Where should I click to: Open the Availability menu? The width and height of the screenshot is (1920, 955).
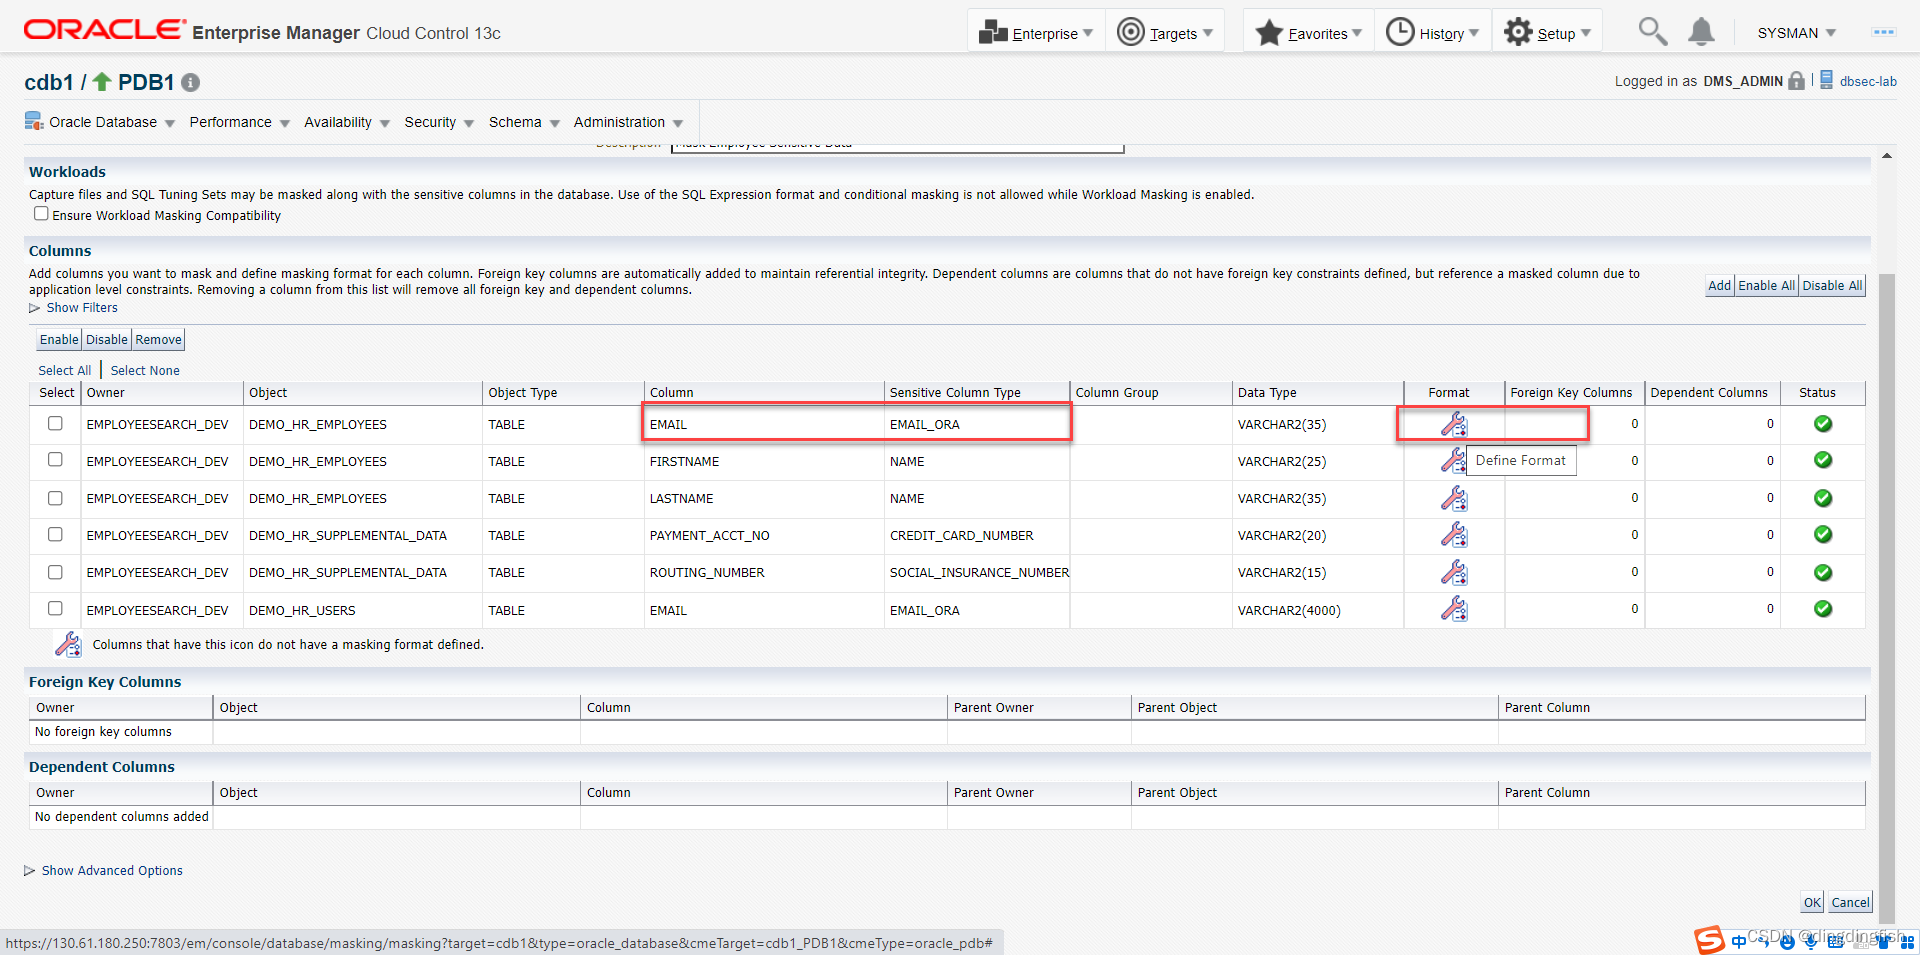(346, 122)
